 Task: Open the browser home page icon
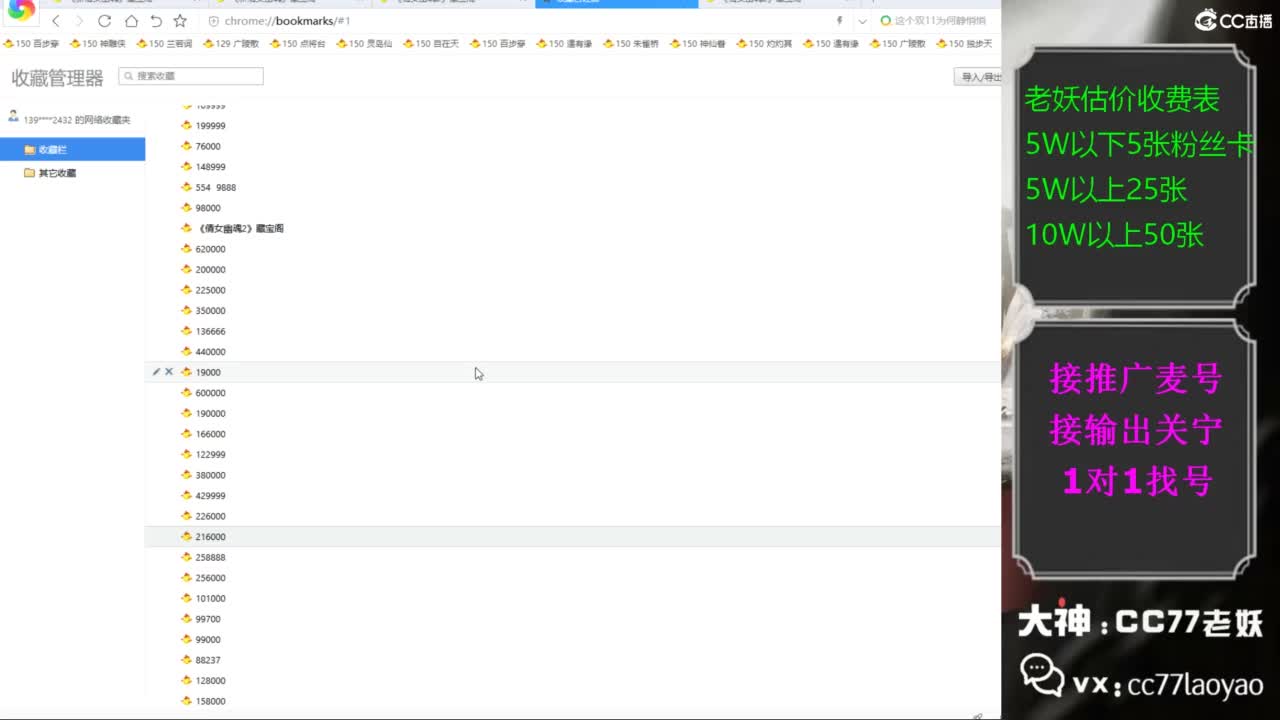coord(131,21)
